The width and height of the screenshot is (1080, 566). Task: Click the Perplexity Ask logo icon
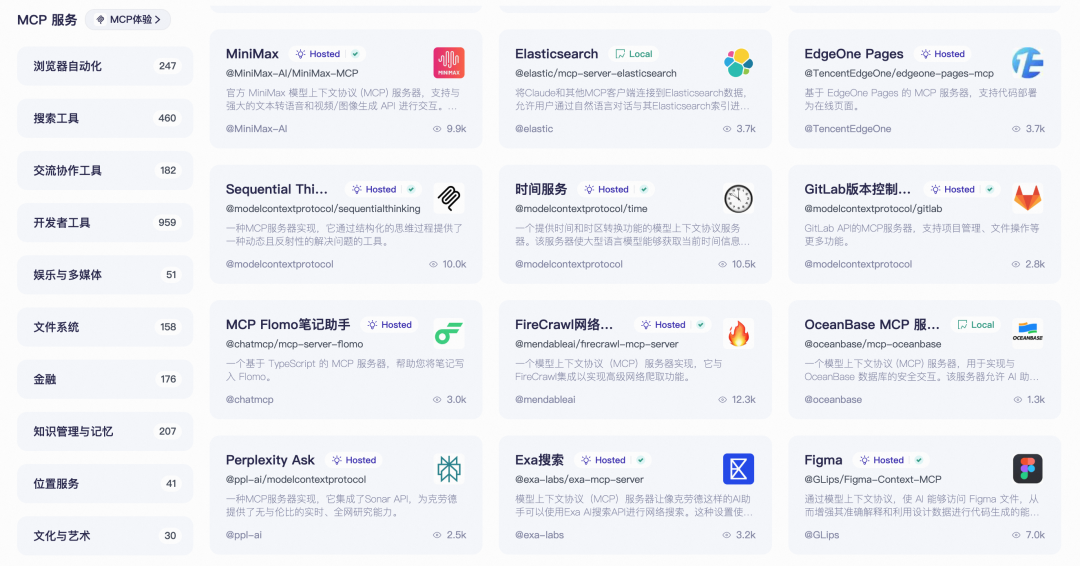(x=449, y=469)
